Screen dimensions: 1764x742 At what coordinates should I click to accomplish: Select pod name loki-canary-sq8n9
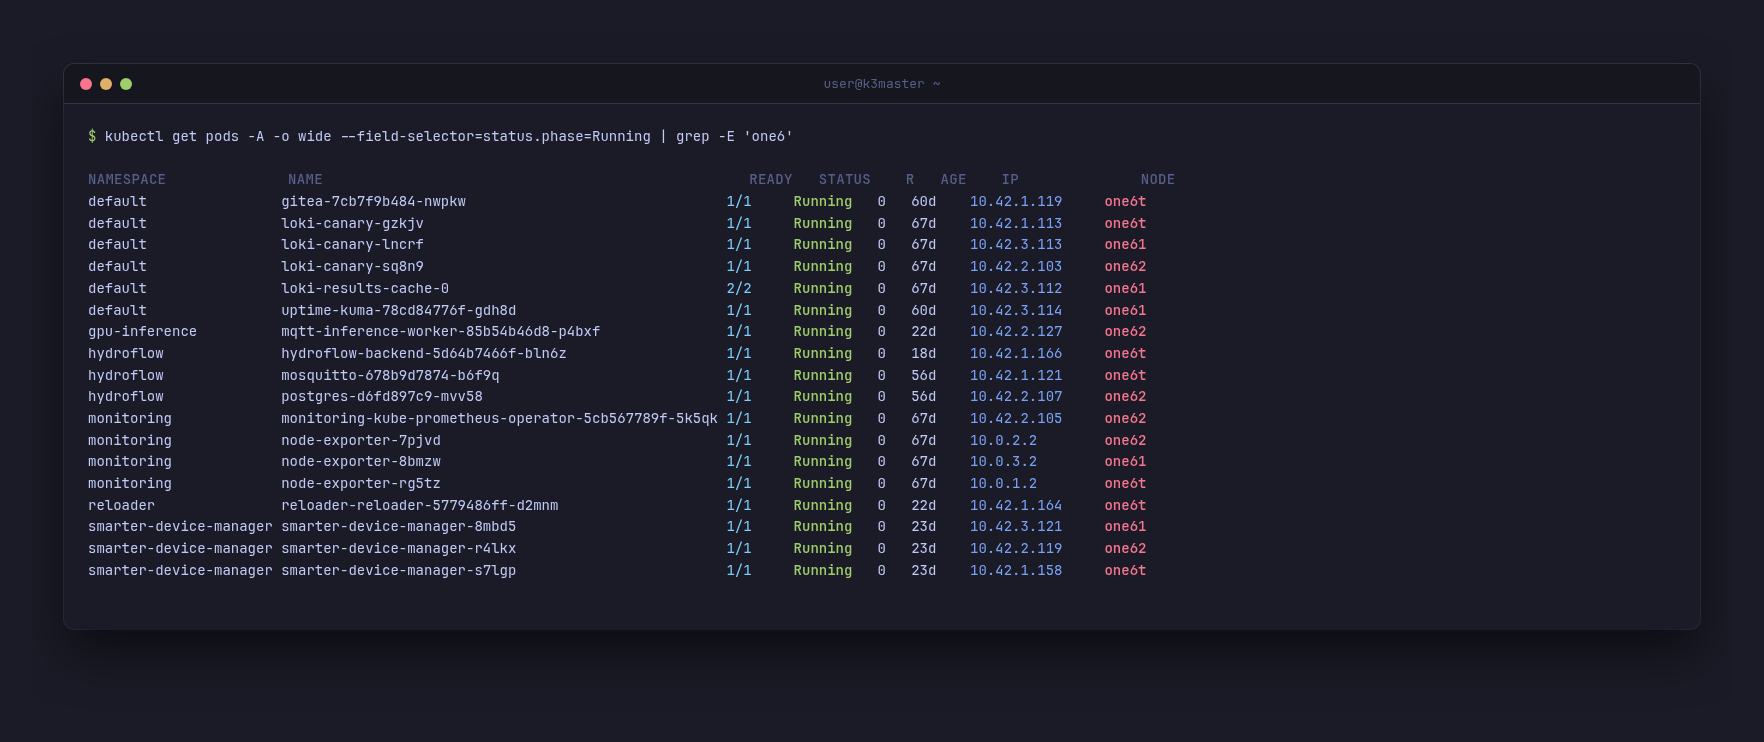point(352,267)
